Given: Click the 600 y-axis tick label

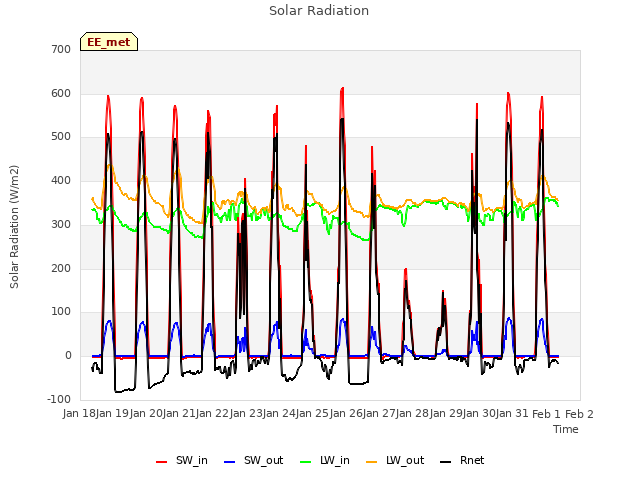Looking at the screenshot, I should click(x=61, y=93).
